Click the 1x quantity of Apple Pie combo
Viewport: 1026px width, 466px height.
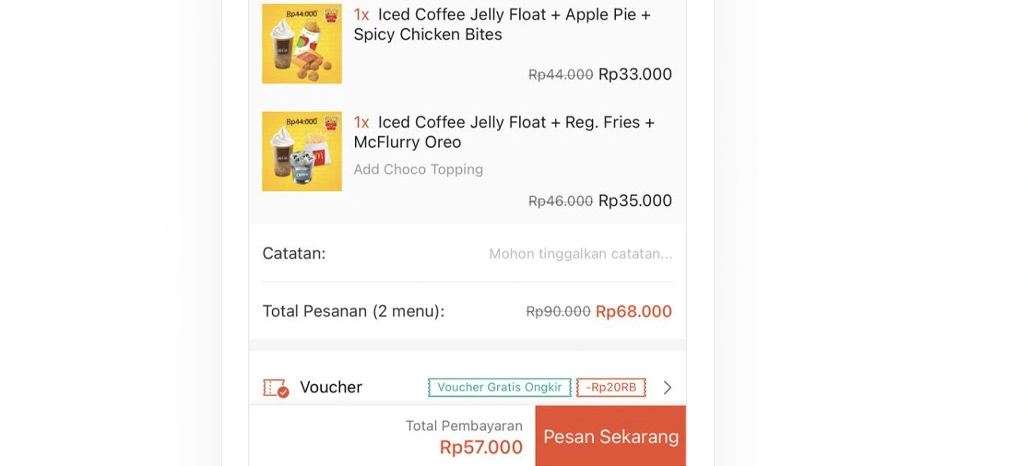pos(362,15)
